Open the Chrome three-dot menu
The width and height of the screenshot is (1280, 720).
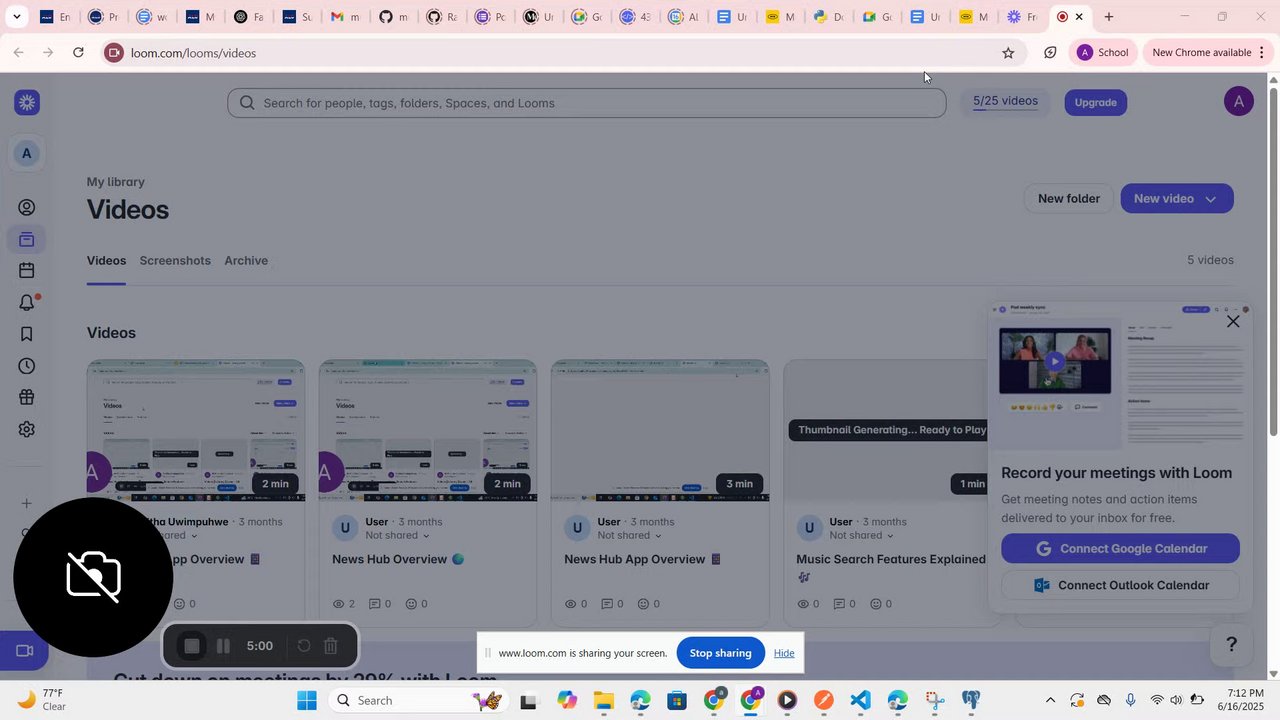(x=1262, y=53)
